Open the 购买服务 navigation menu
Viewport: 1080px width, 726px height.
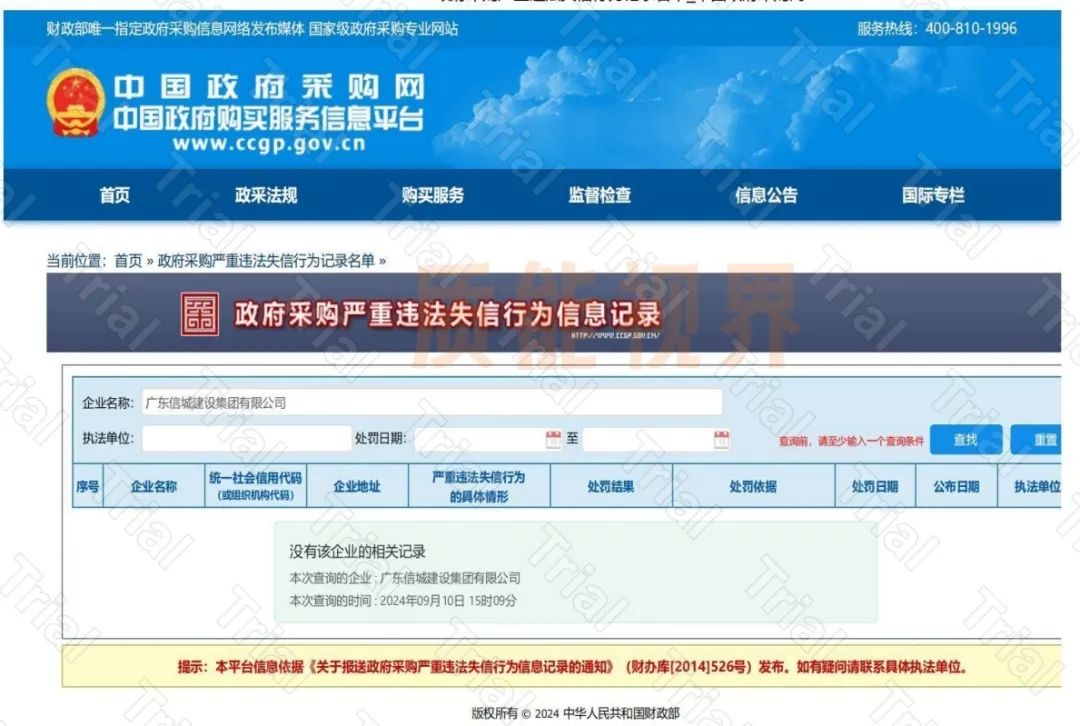click(434, 195)
